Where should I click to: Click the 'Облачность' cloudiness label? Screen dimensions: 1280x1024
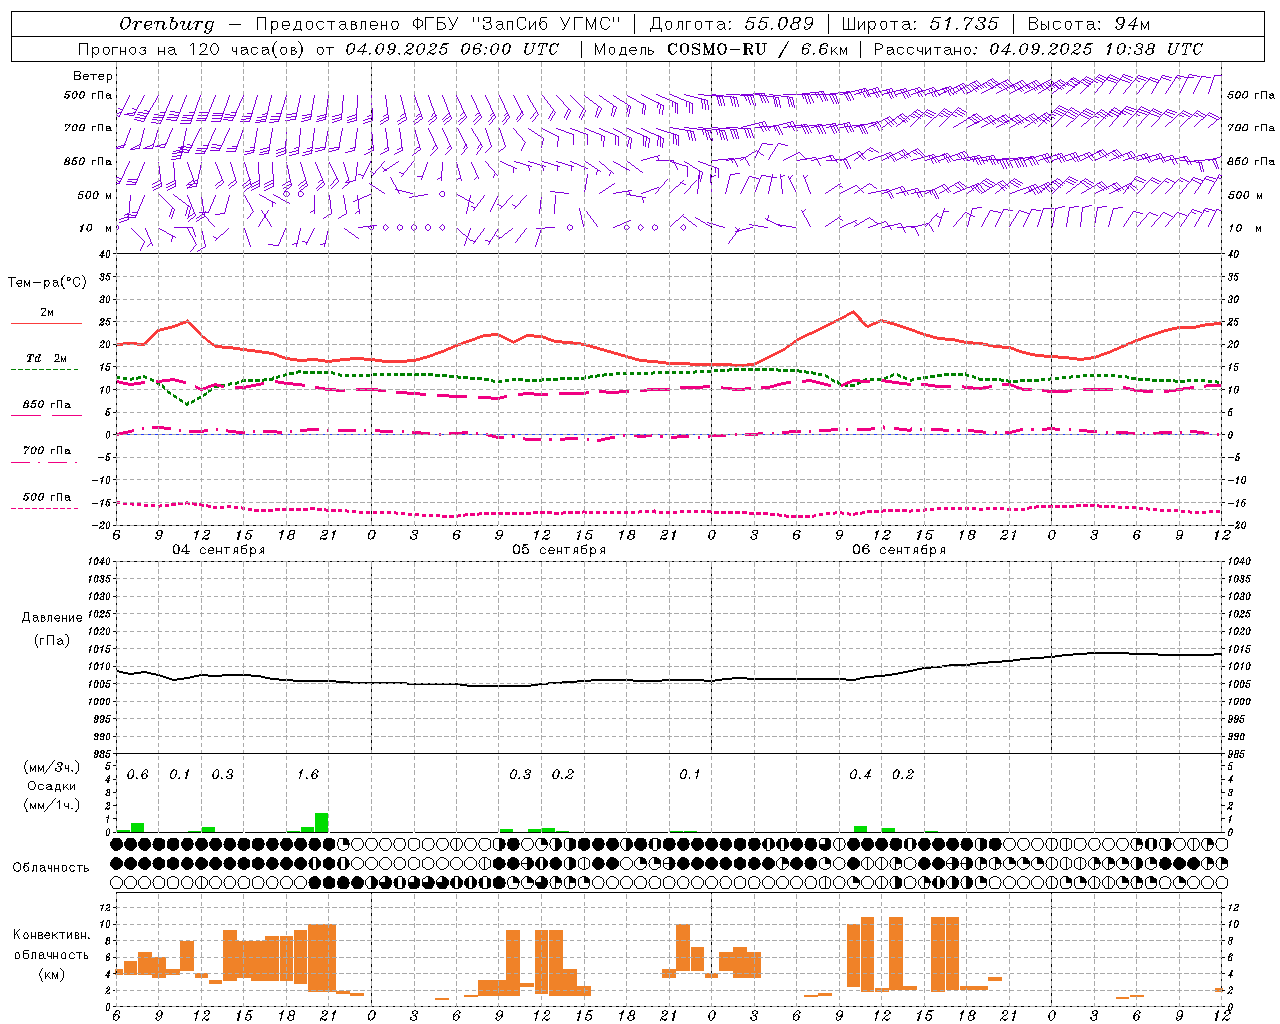(51, 868)
